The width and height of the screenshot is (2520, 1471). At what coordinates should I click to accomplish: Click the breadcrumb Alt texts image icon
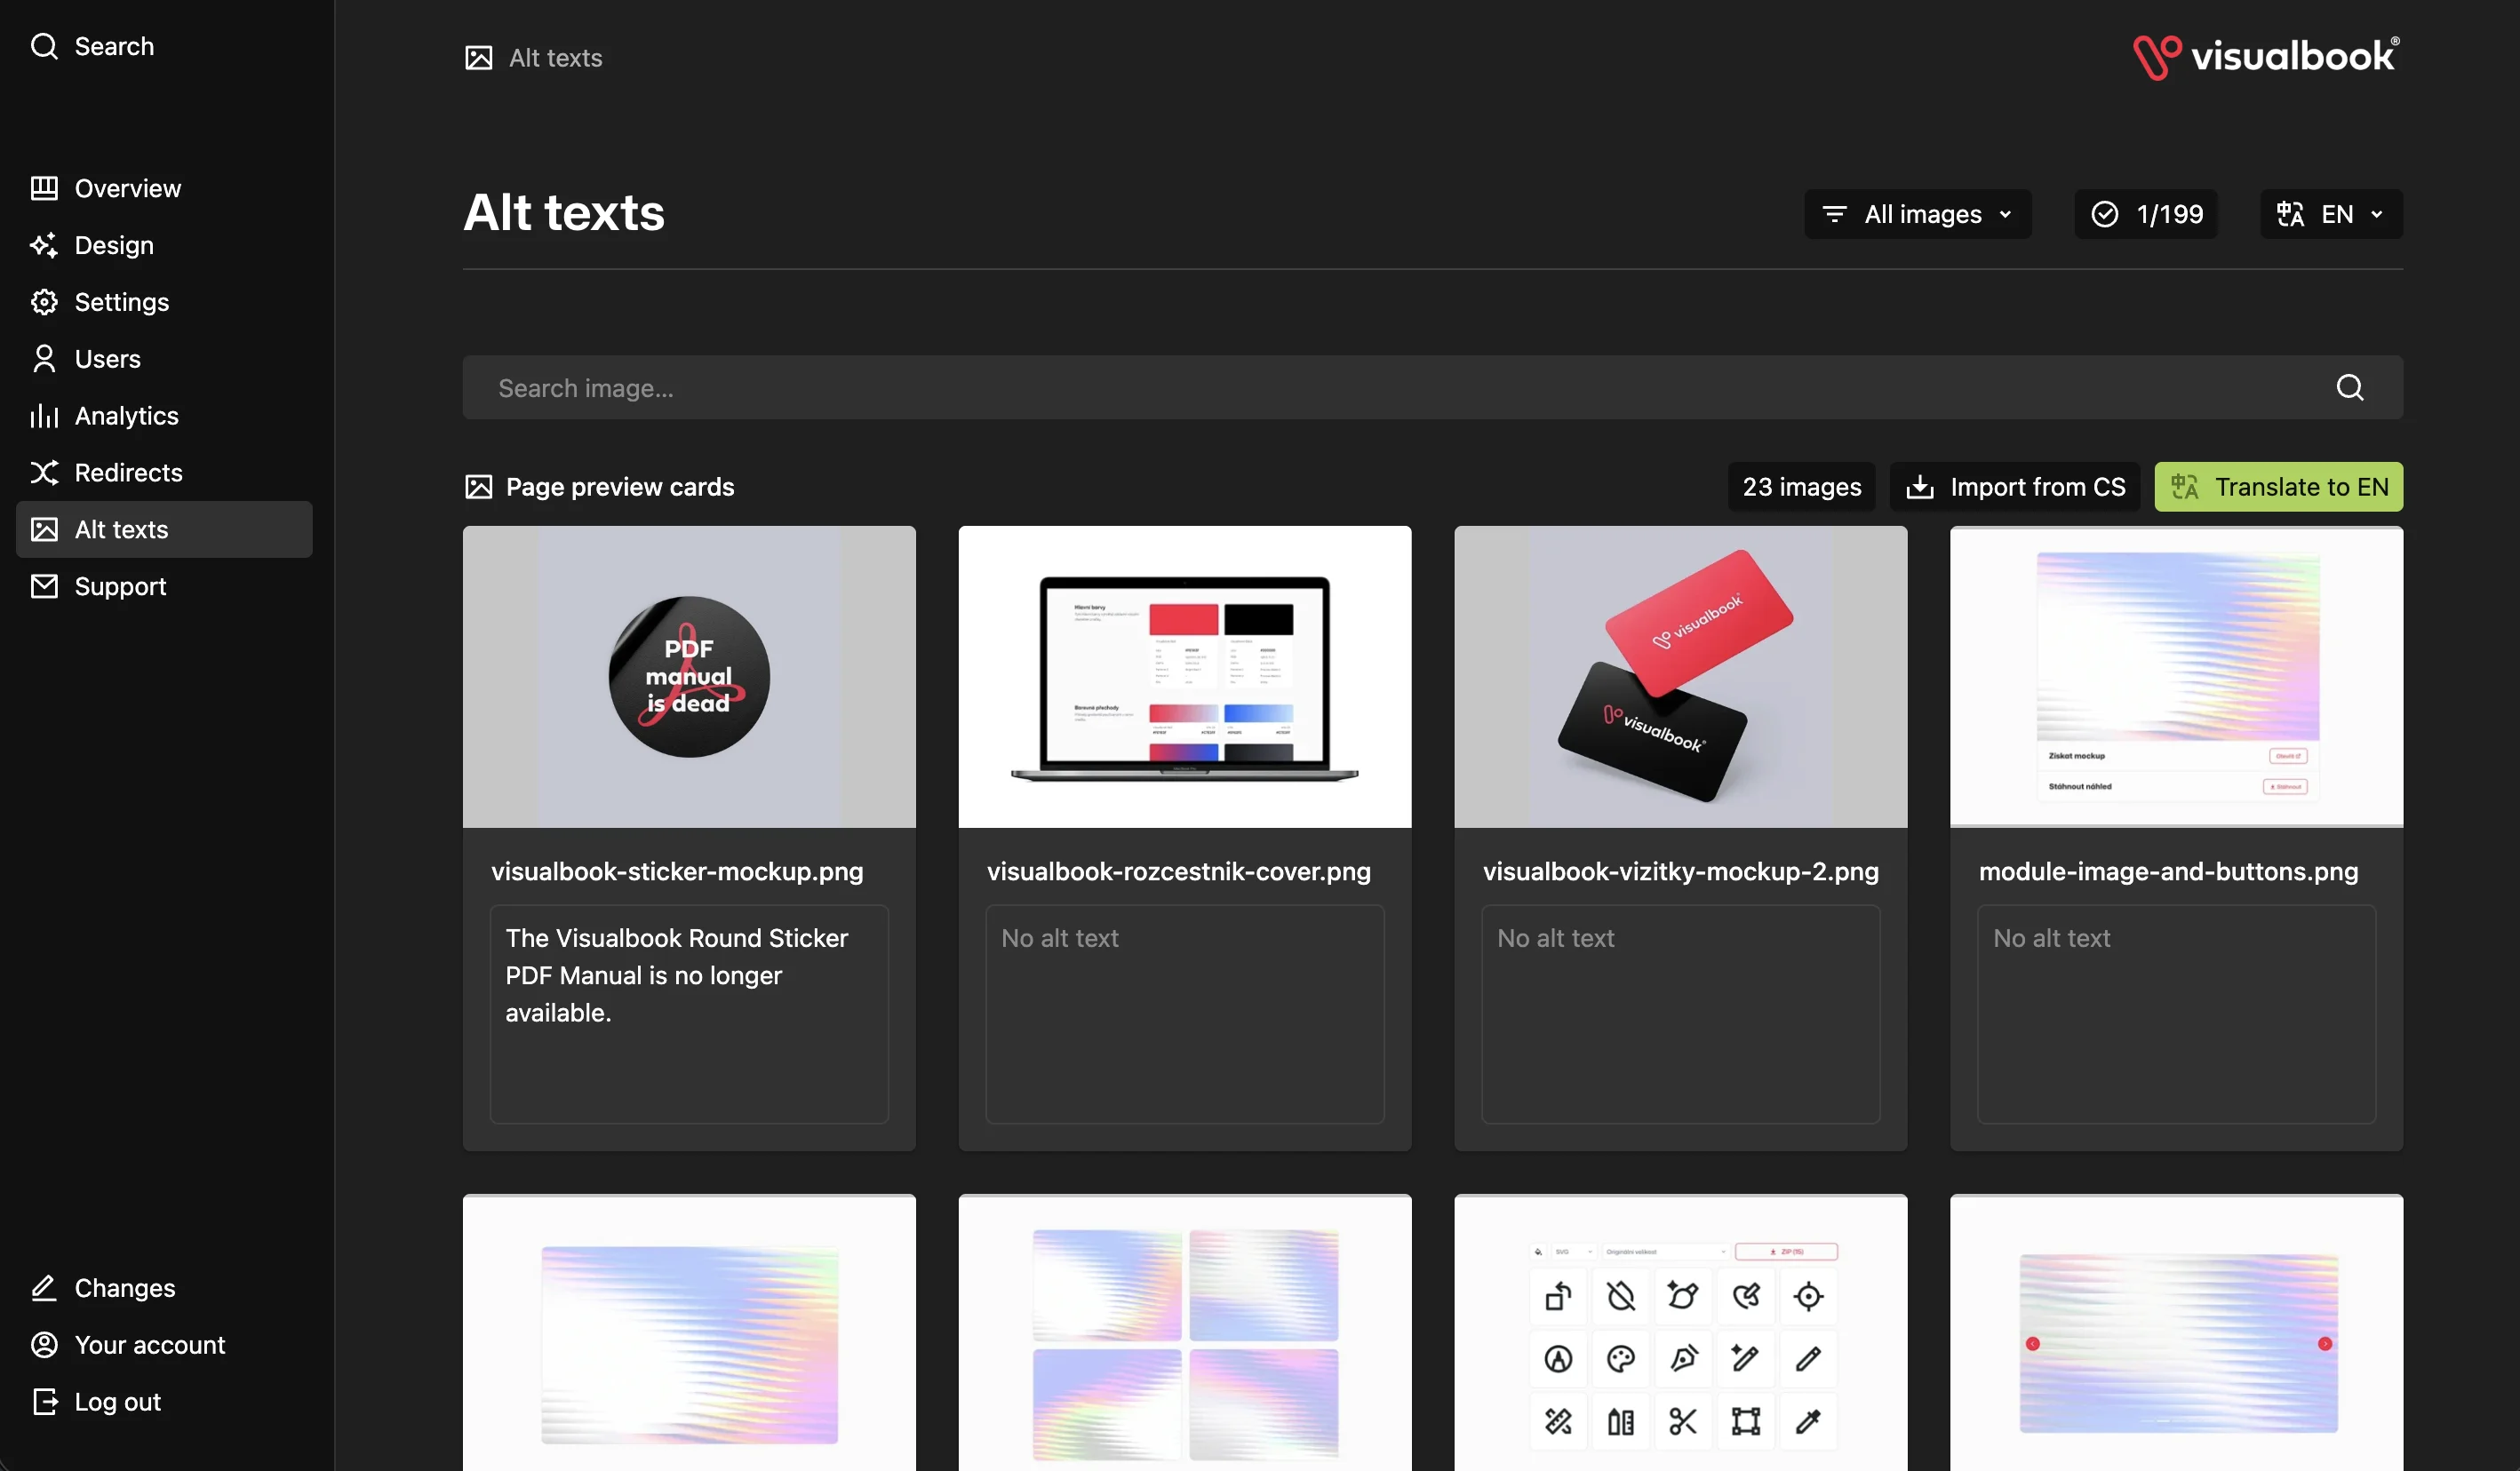tap(479, 58)
